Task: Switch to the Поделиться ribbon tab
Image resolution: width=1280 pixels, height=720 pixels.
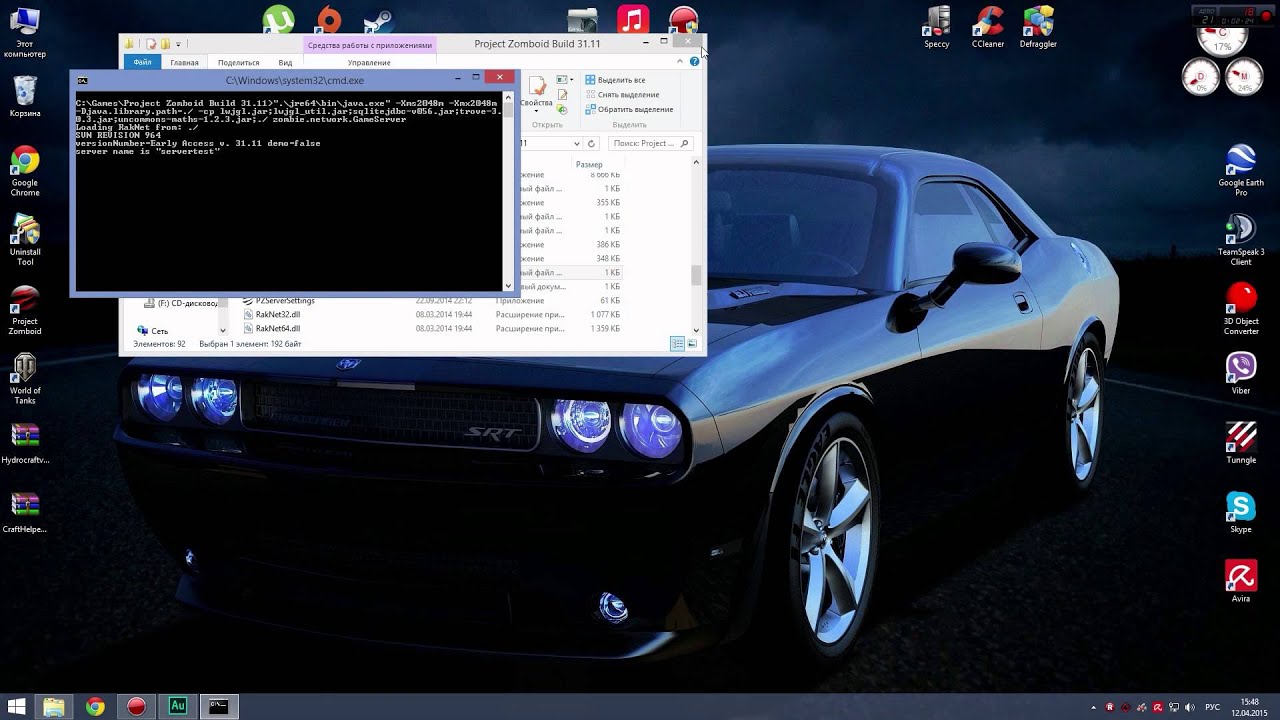Action: (x=238, y=62)
